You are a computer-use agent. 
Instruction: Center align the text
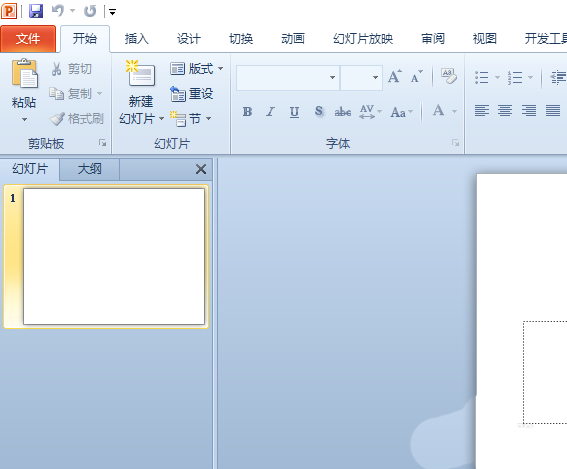(x=505, y=110)
